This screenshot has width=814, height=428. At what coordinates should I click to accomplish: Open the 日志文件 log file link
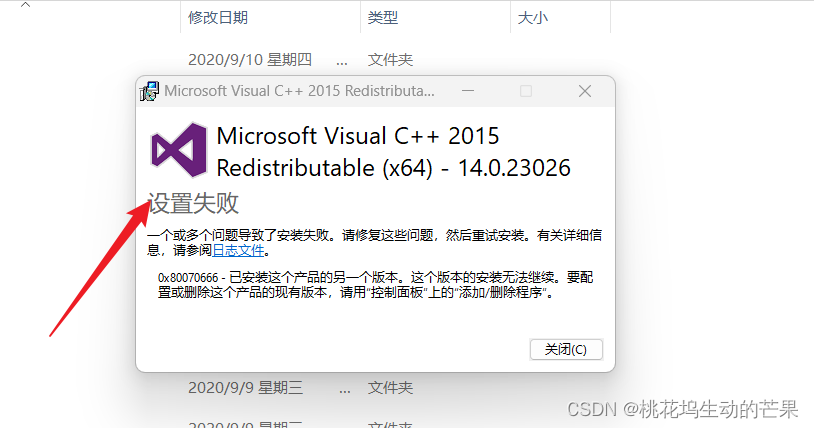238,250
